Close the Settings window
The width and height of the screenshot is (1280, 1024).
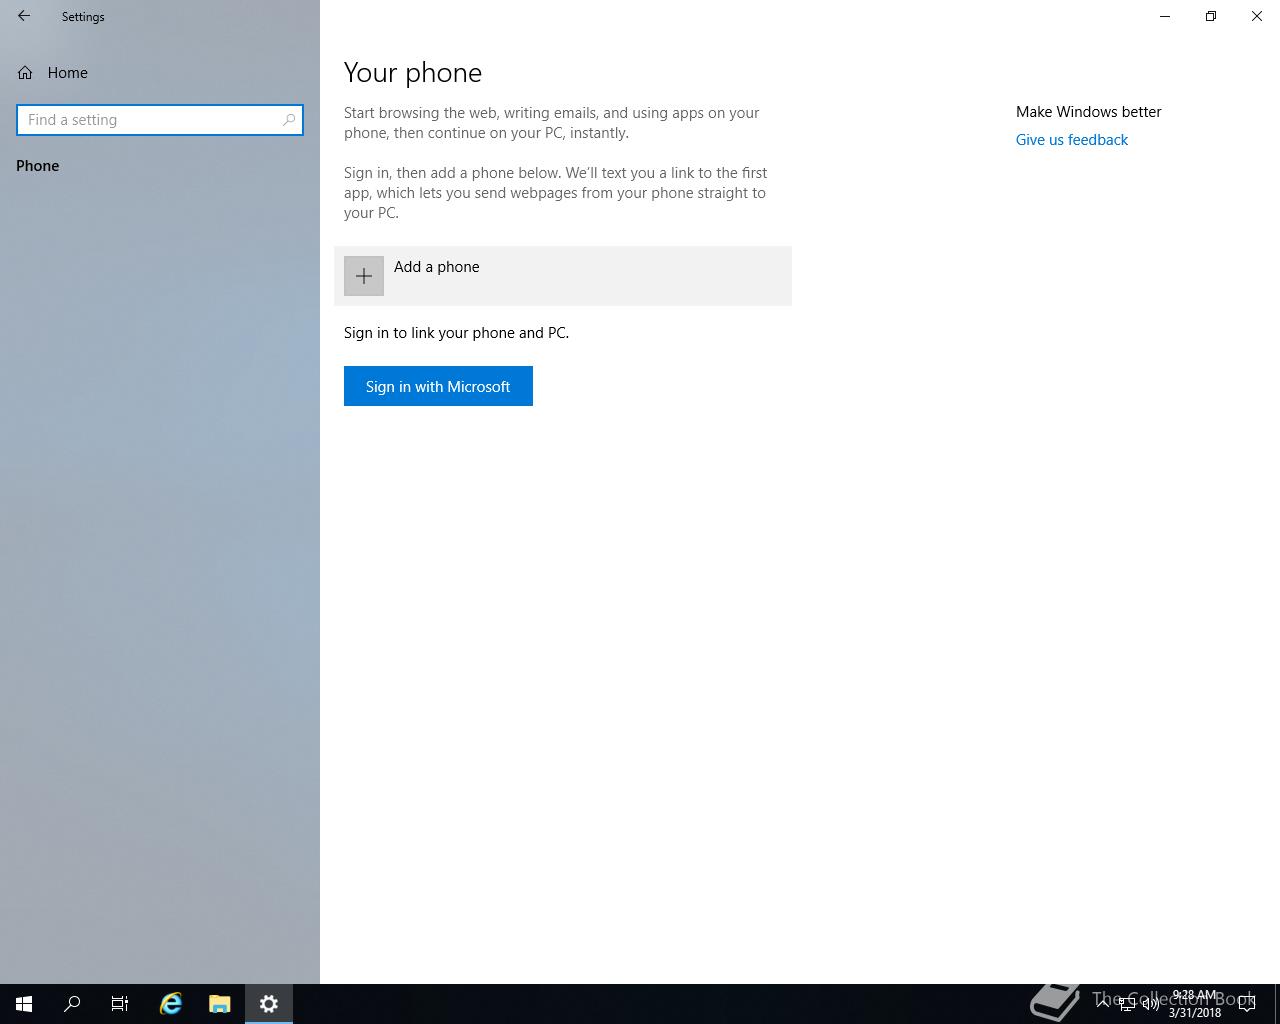click(1257, 16)
